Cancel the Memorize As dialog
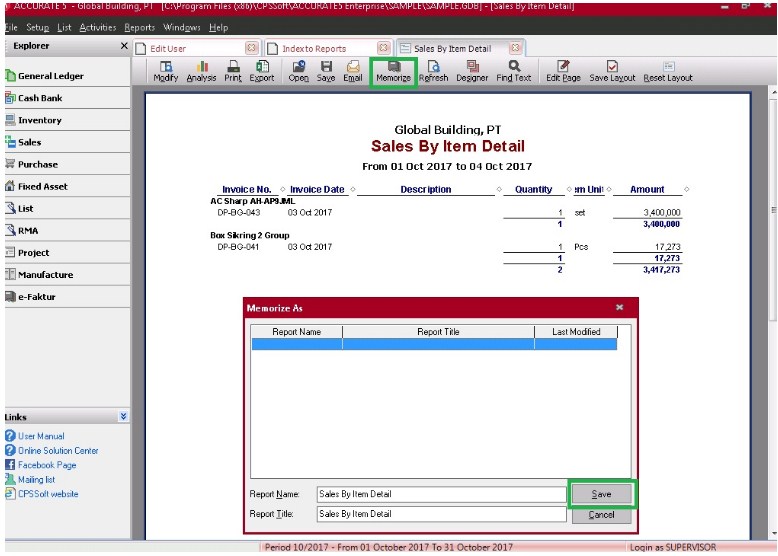Screen dimensions: 778x556 tap(601, 515)
